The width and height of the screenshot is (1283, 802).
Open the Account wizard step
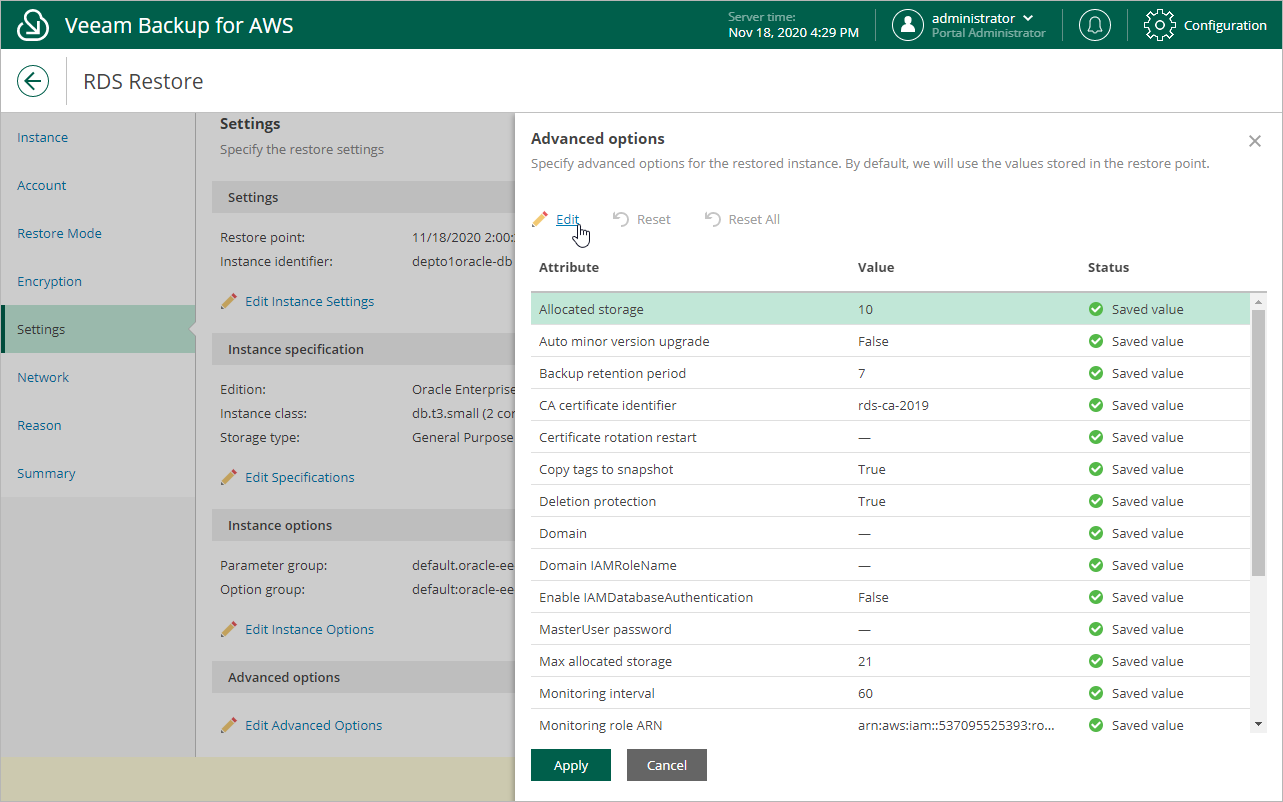click(x=98, y=185)
